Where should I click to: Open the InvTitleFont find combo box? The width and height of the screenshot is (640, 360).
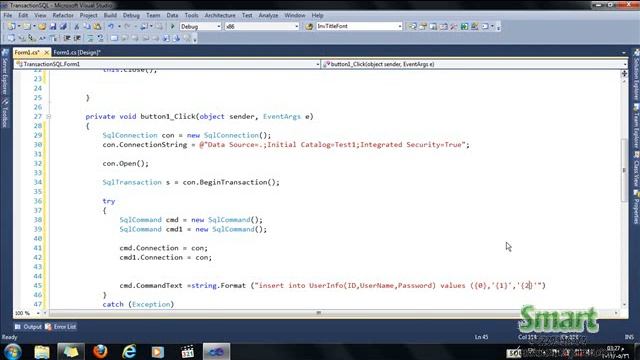(x=359, y=27)
